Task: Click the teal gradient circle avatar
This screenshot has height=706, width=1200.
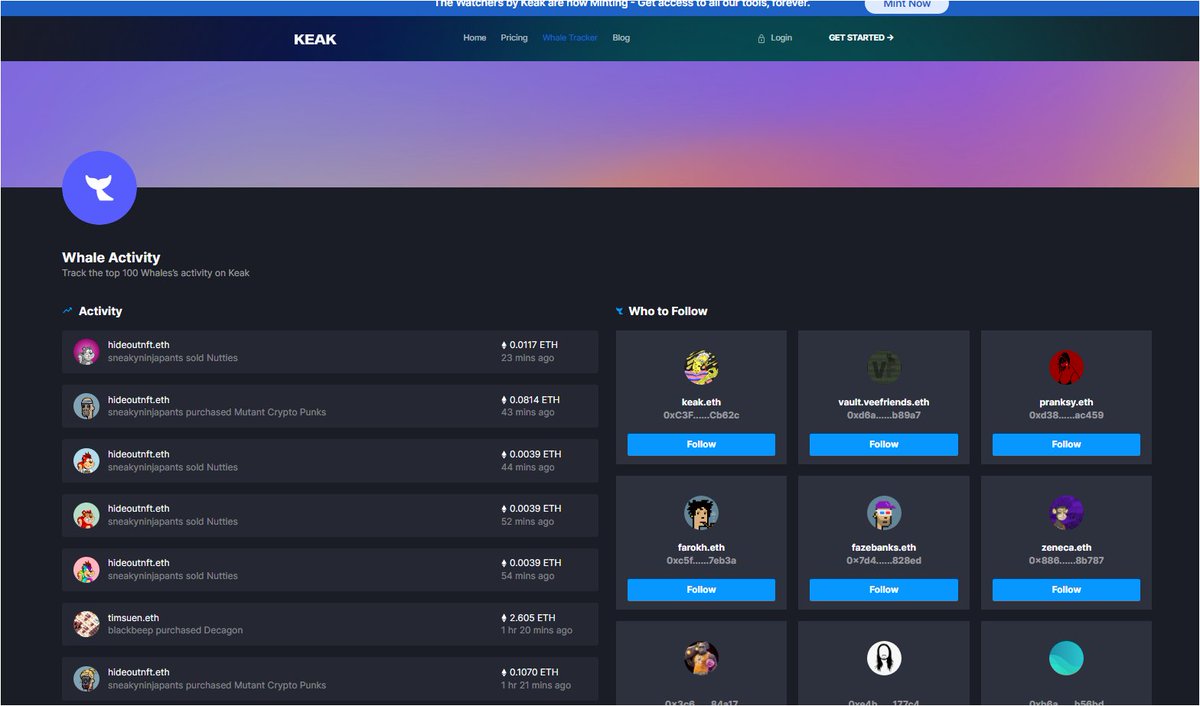Action: click(1066, 658)
